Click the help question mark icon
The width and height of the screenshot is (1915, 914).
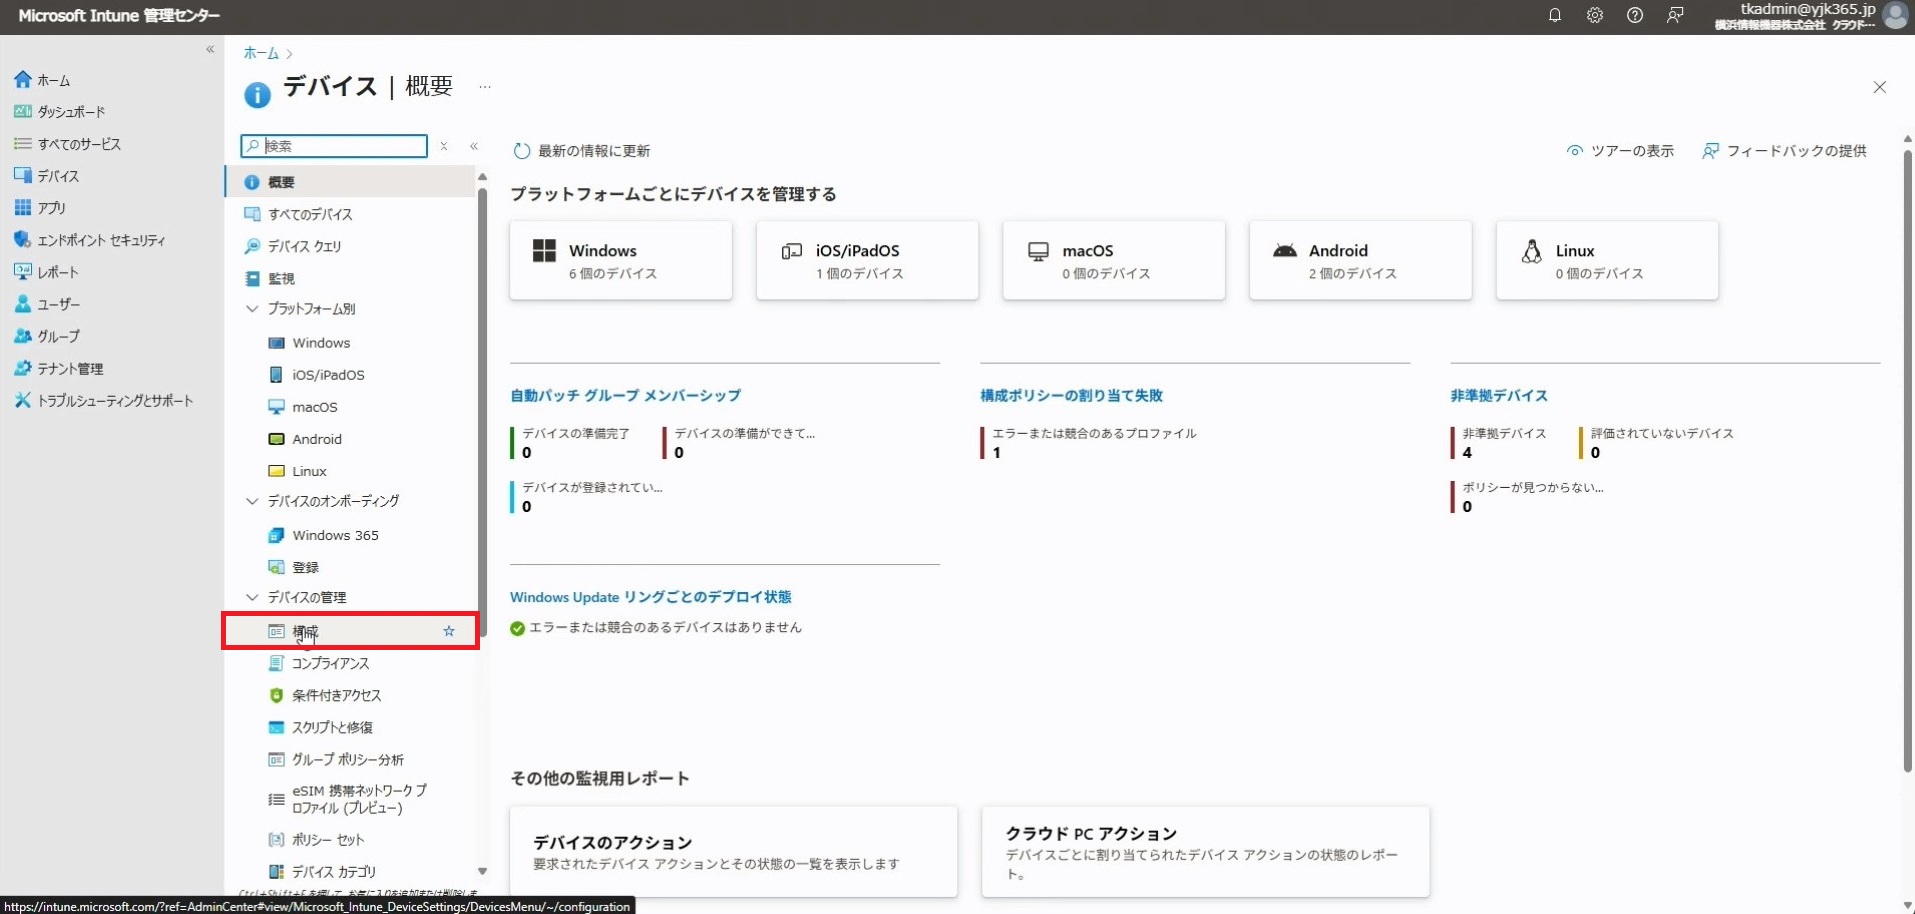[1634, 15]
